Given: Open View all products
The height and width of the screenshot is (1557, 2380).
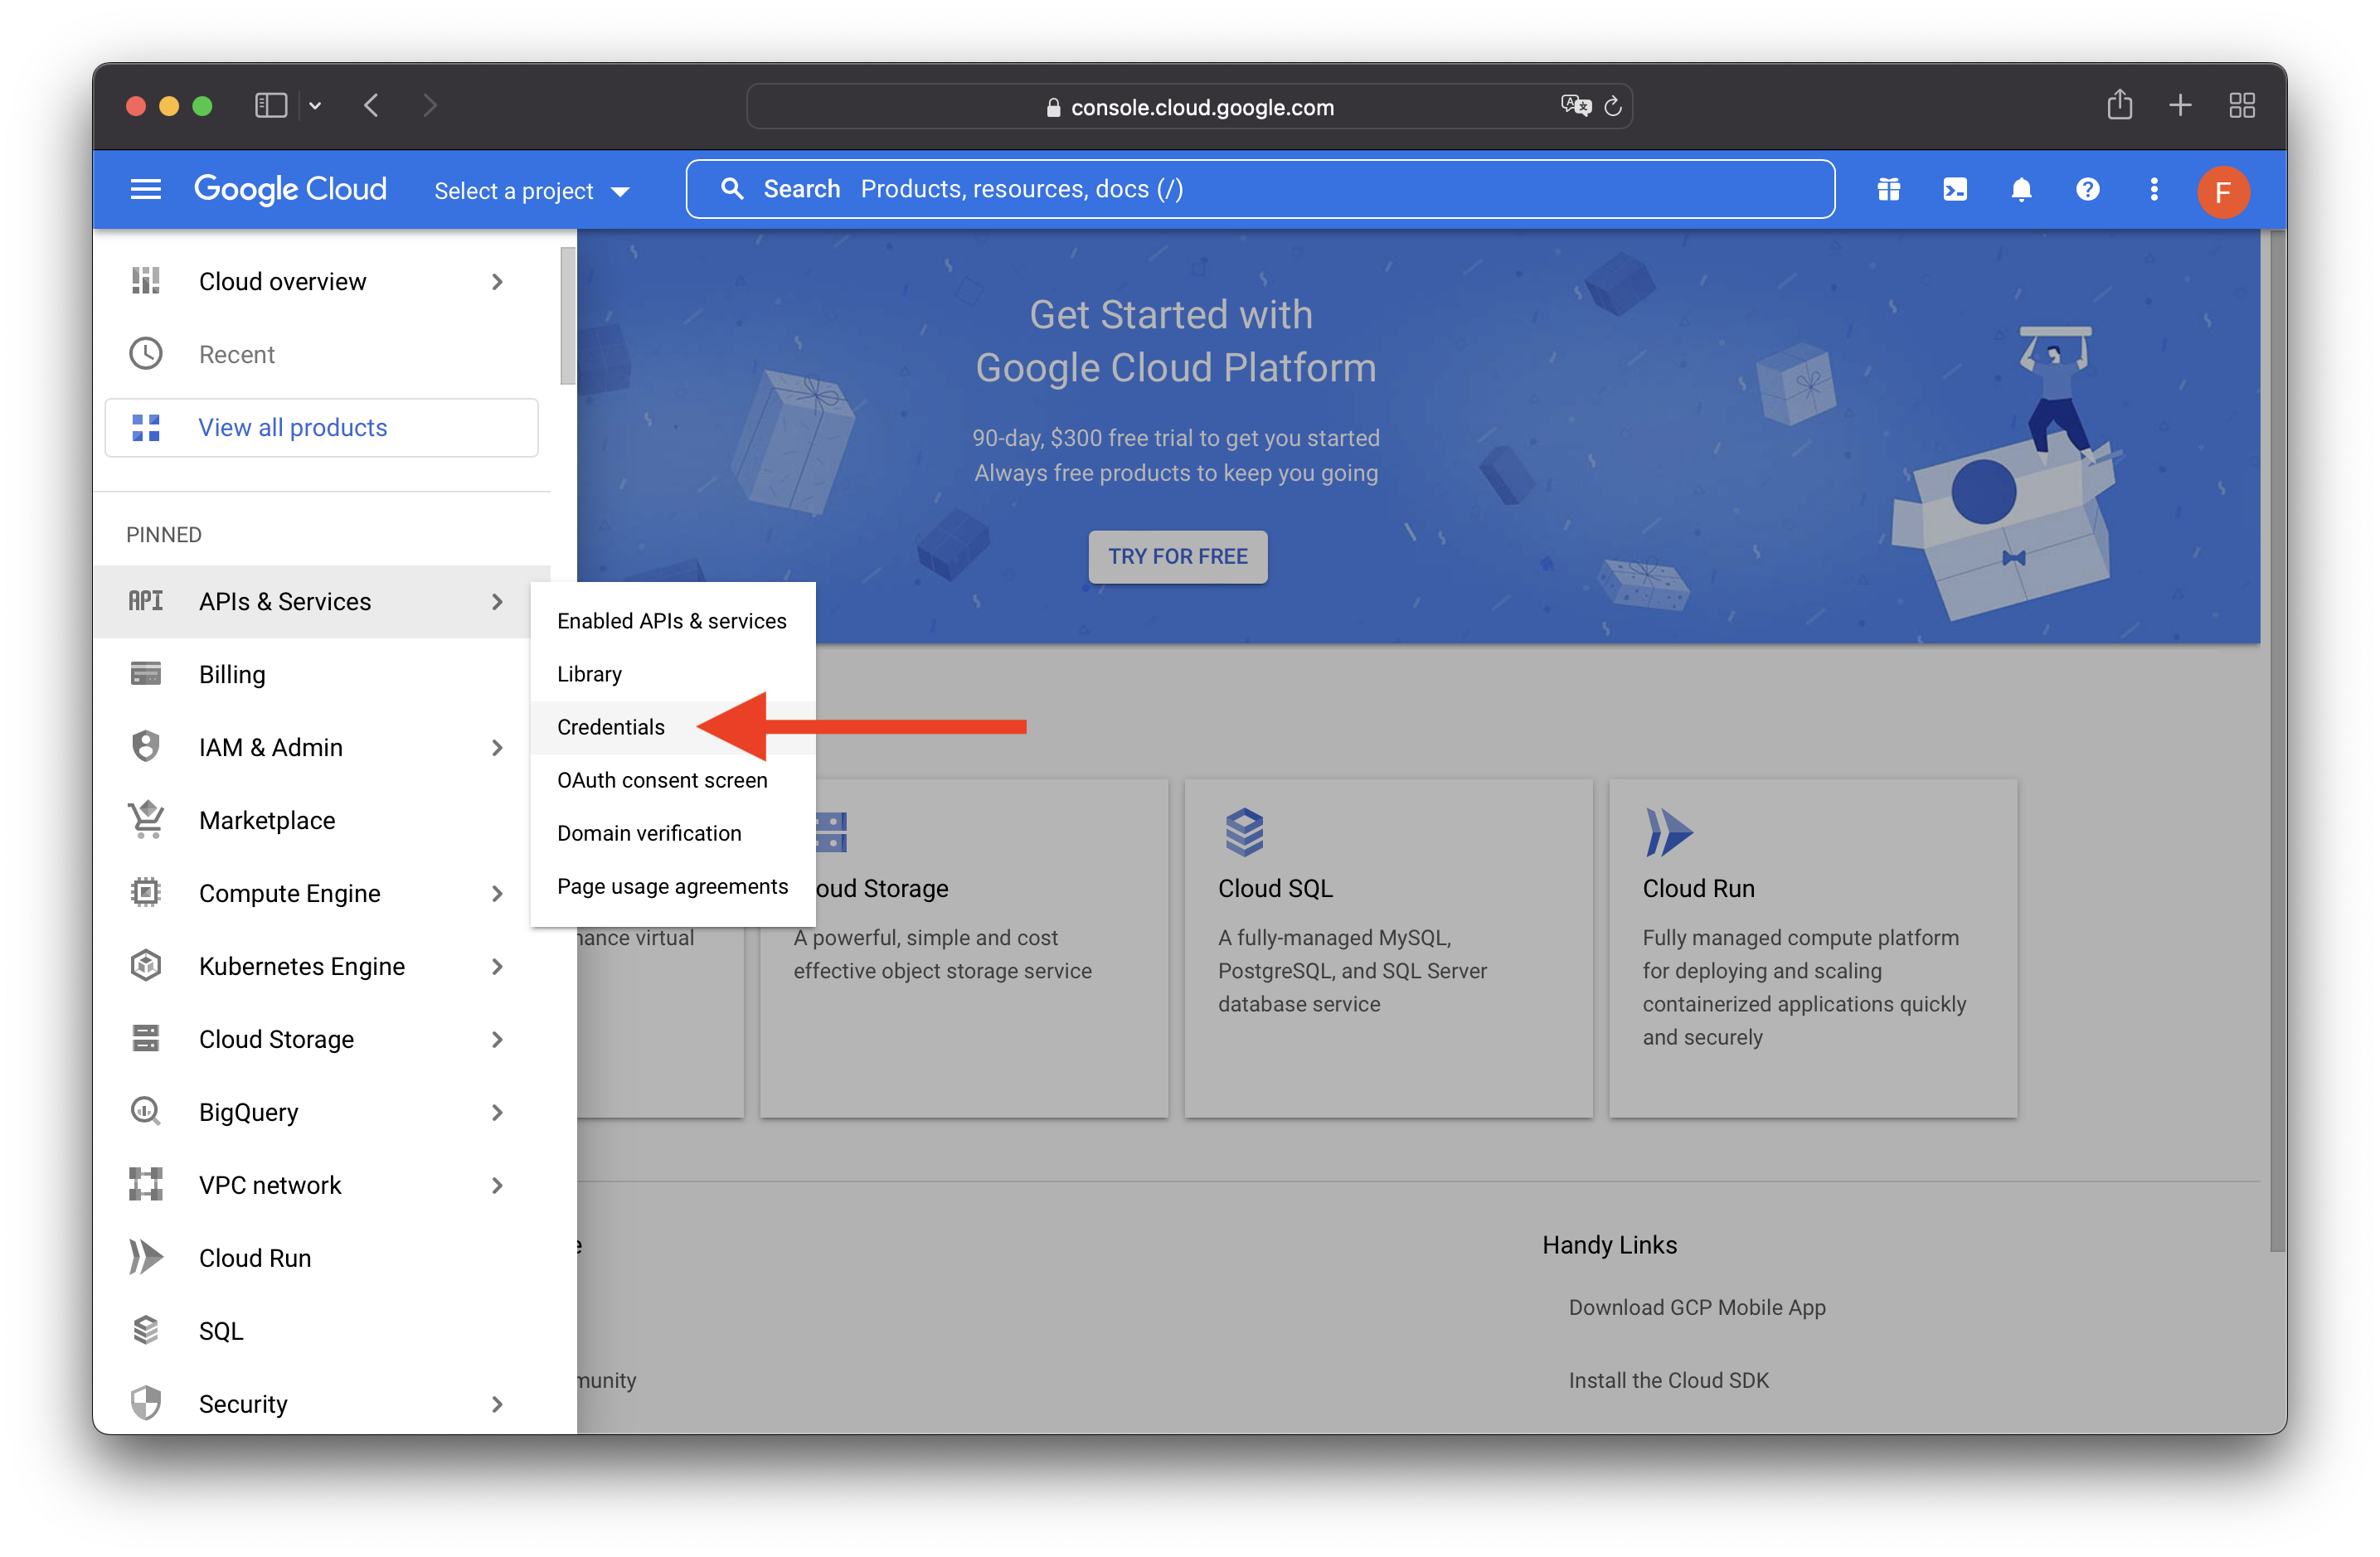Looking at the screenshot, I should [321, 427].
